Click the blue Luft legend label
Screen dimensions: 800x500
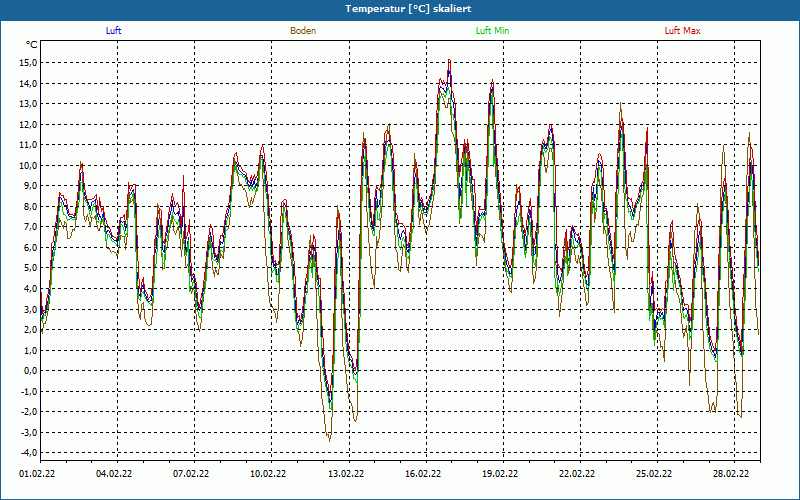click(x=113, y=31)
